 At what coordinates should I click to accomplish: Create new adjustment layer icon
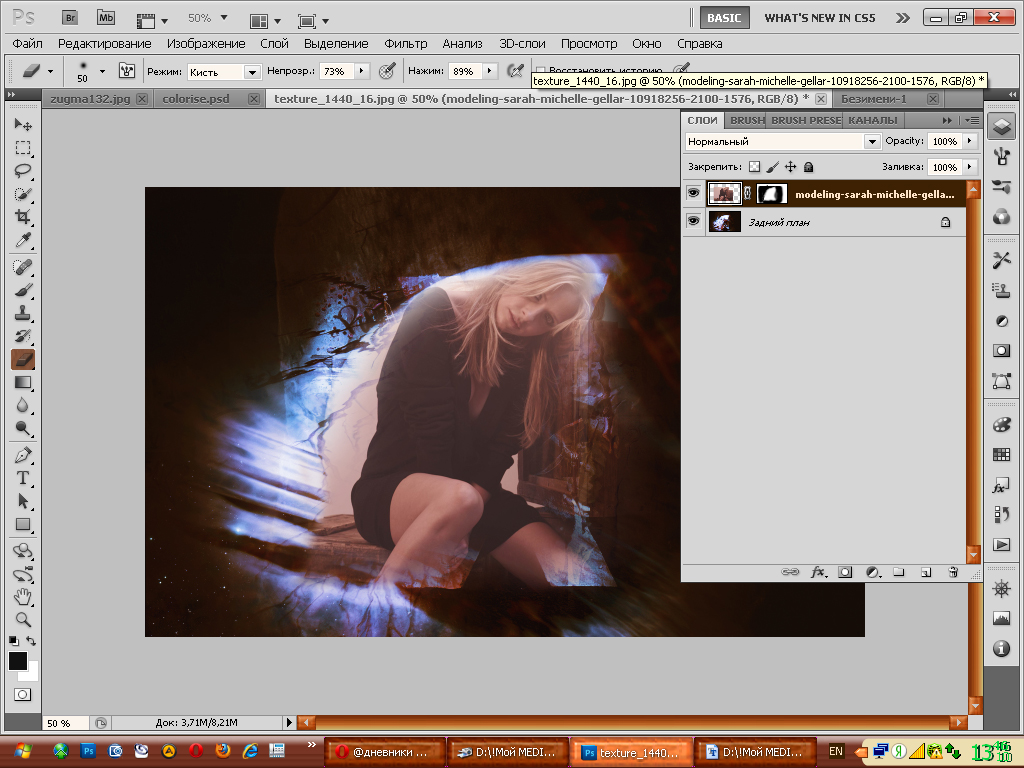pos(873,572)
